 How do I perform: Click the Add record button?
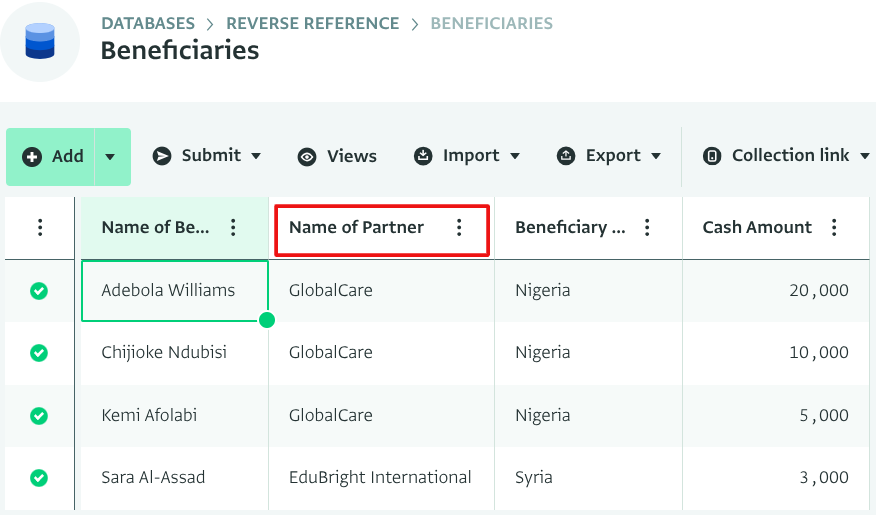tap(54, 157)
